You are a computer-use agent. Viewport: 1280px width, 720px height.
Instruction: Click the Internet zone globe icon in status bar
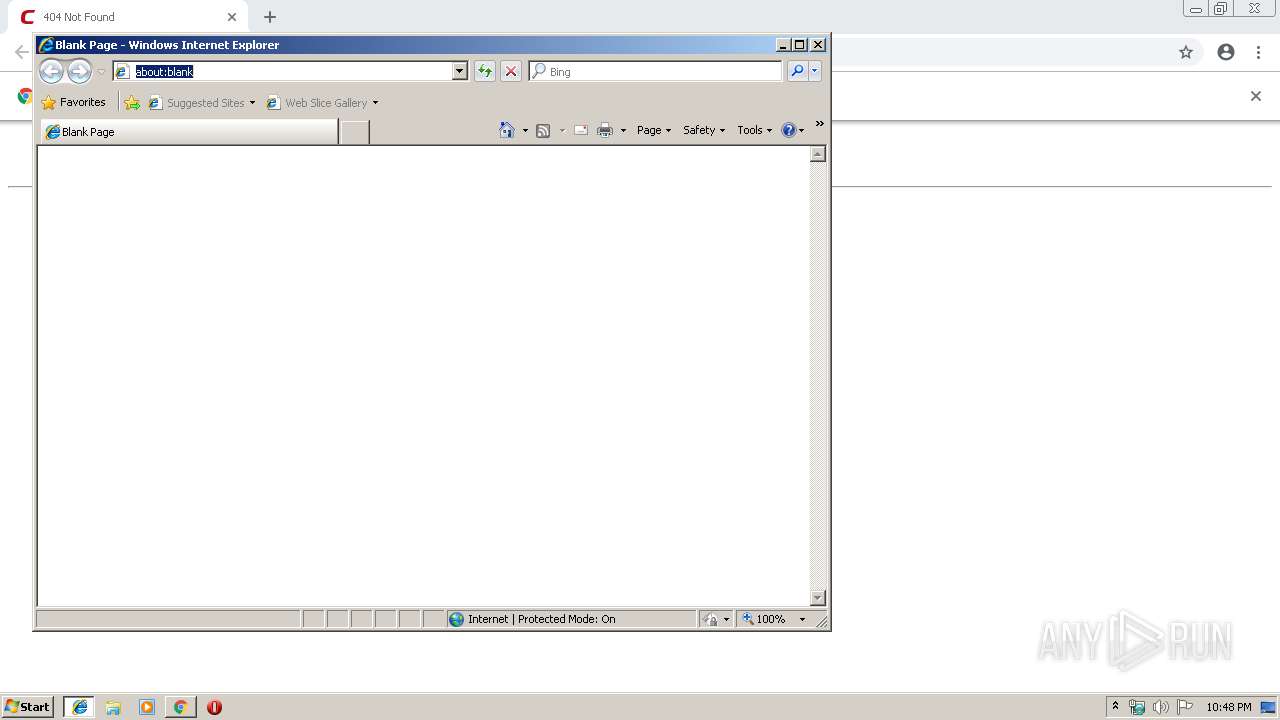457,619
